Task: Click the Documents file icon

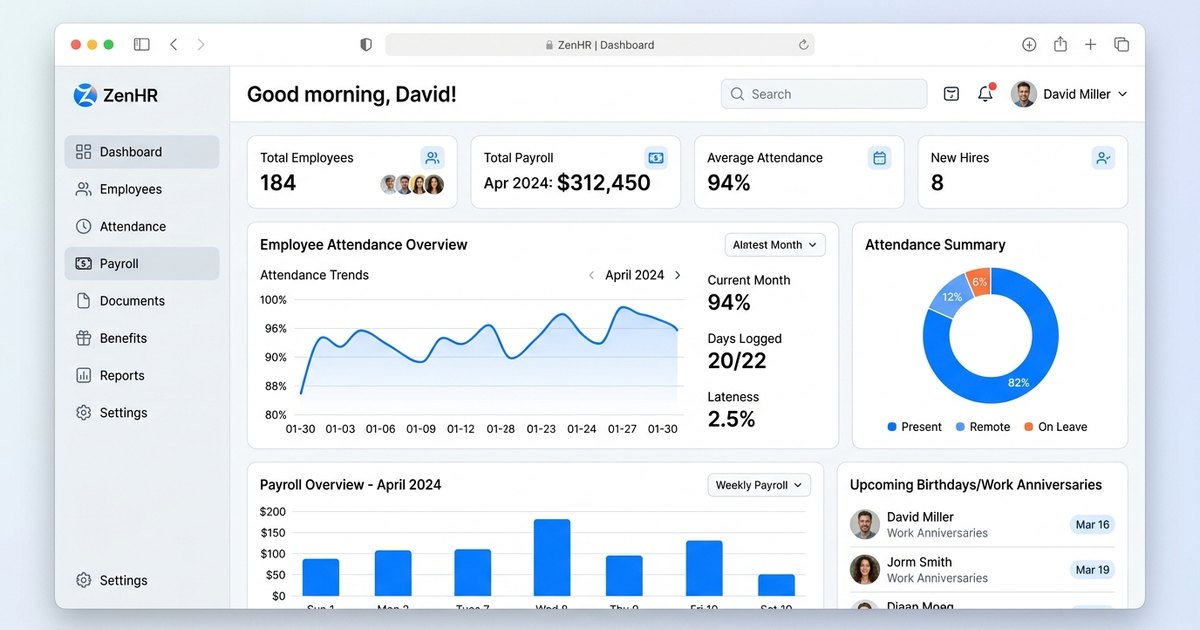Action: tap(83, 301)
